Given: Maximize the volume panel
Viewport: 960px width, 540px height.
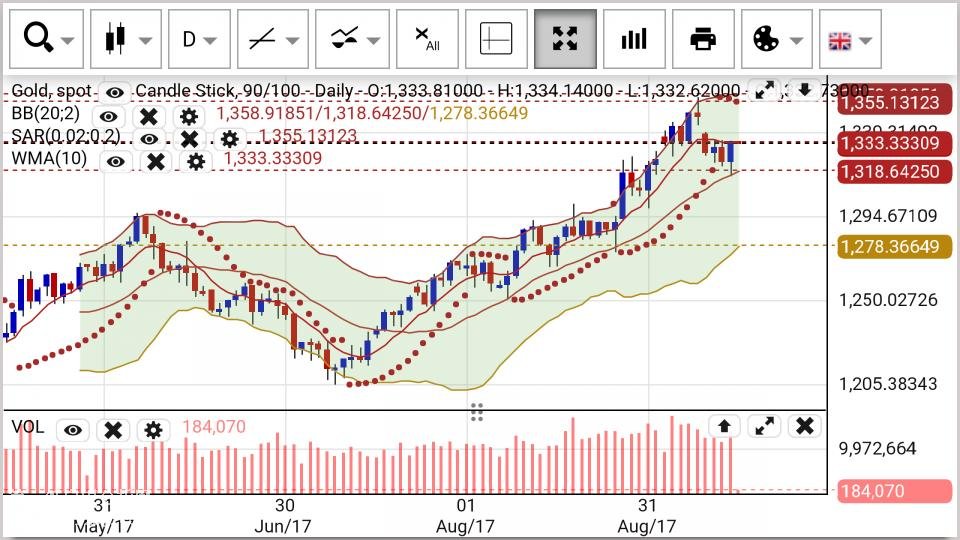Looking at the screenshot, I should (x=764, y=426).
